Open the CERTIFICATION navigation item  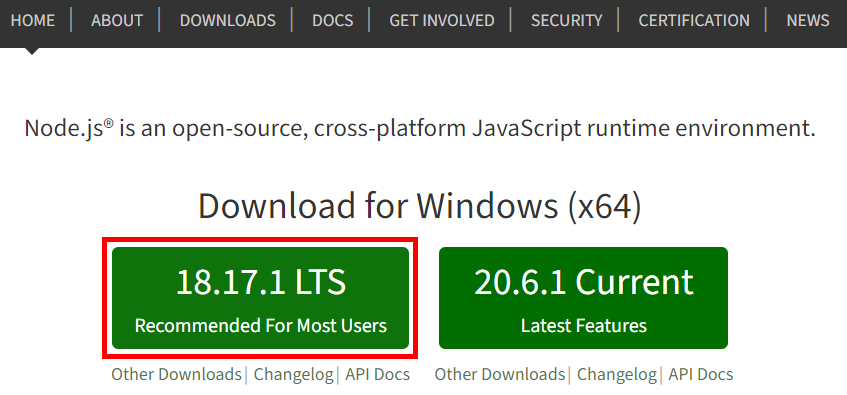click(x=694, y=21)
